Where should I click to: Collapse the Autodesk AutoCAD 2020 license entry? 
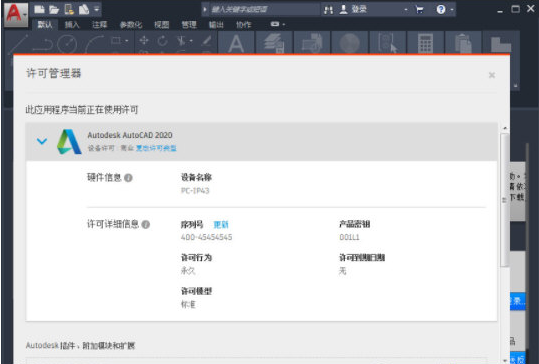coord(42,141)
